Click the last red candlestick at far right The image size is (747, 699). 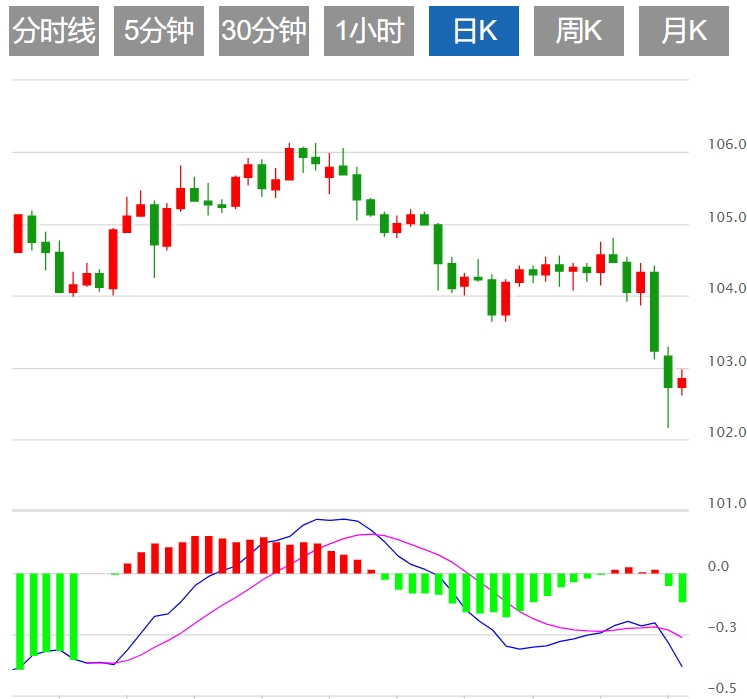point(682,382)
